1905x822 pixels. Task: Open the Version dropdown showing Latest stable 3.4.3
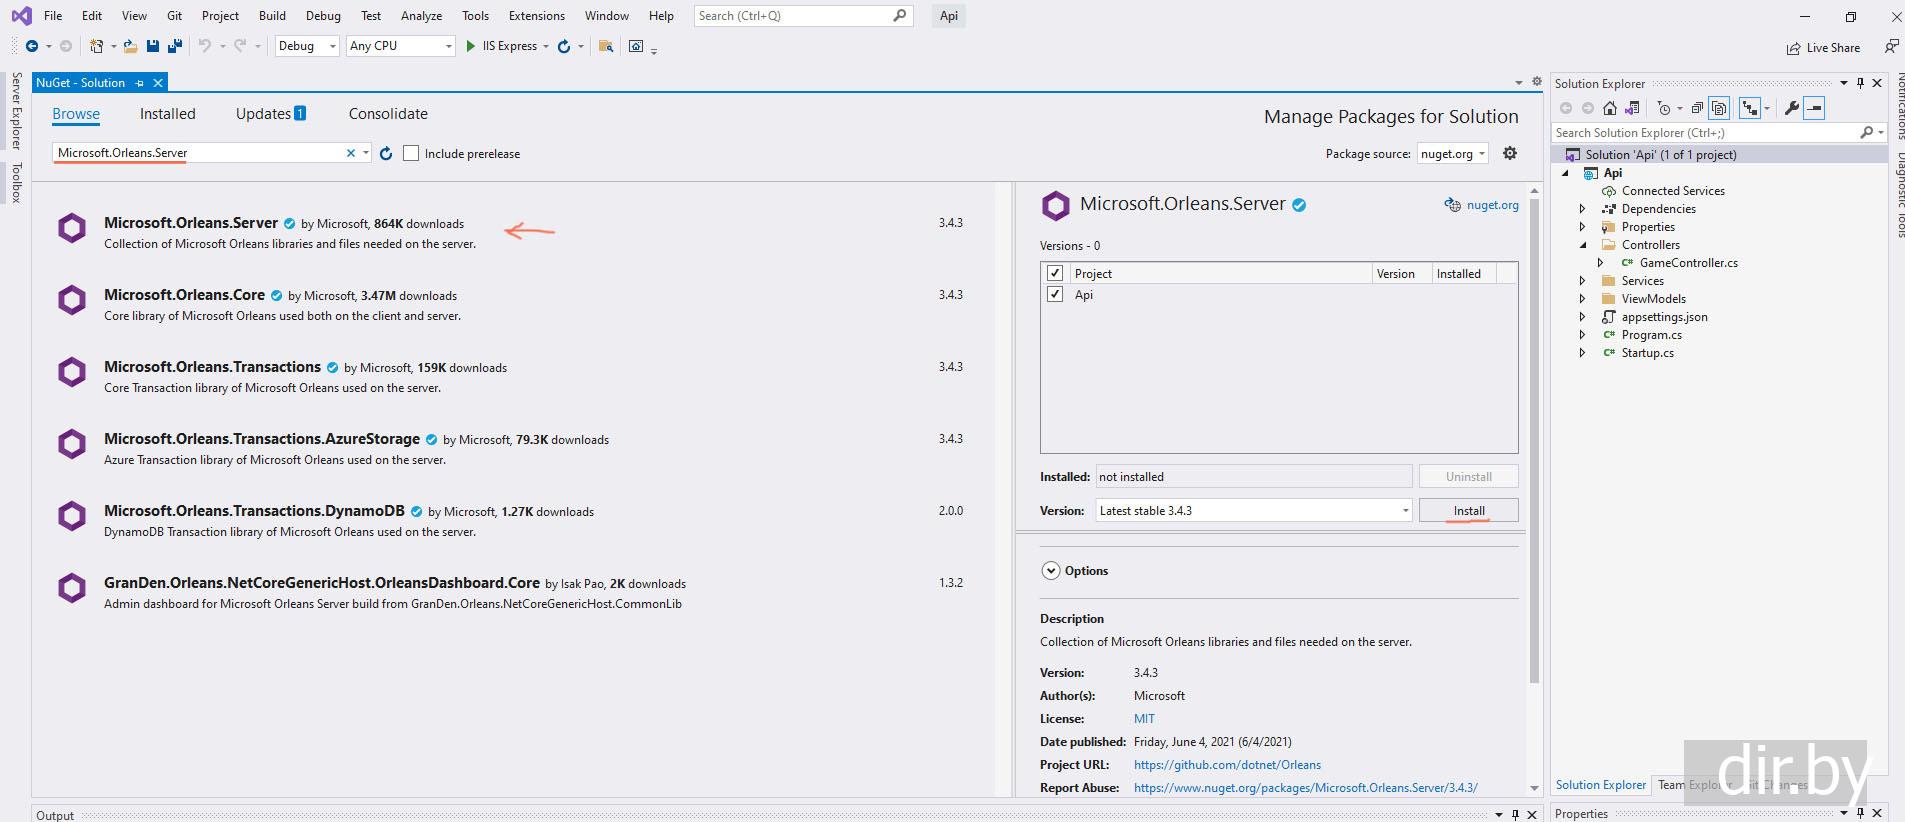pyautogui.click(x=1404, y=510)
